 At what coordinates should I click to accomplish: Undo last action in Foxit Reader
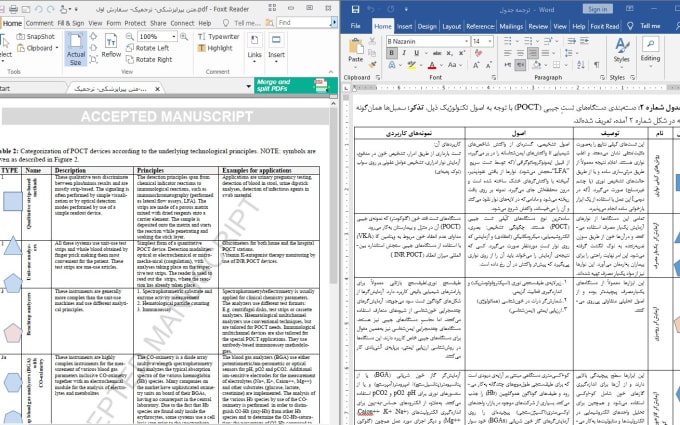coord(38,9)
